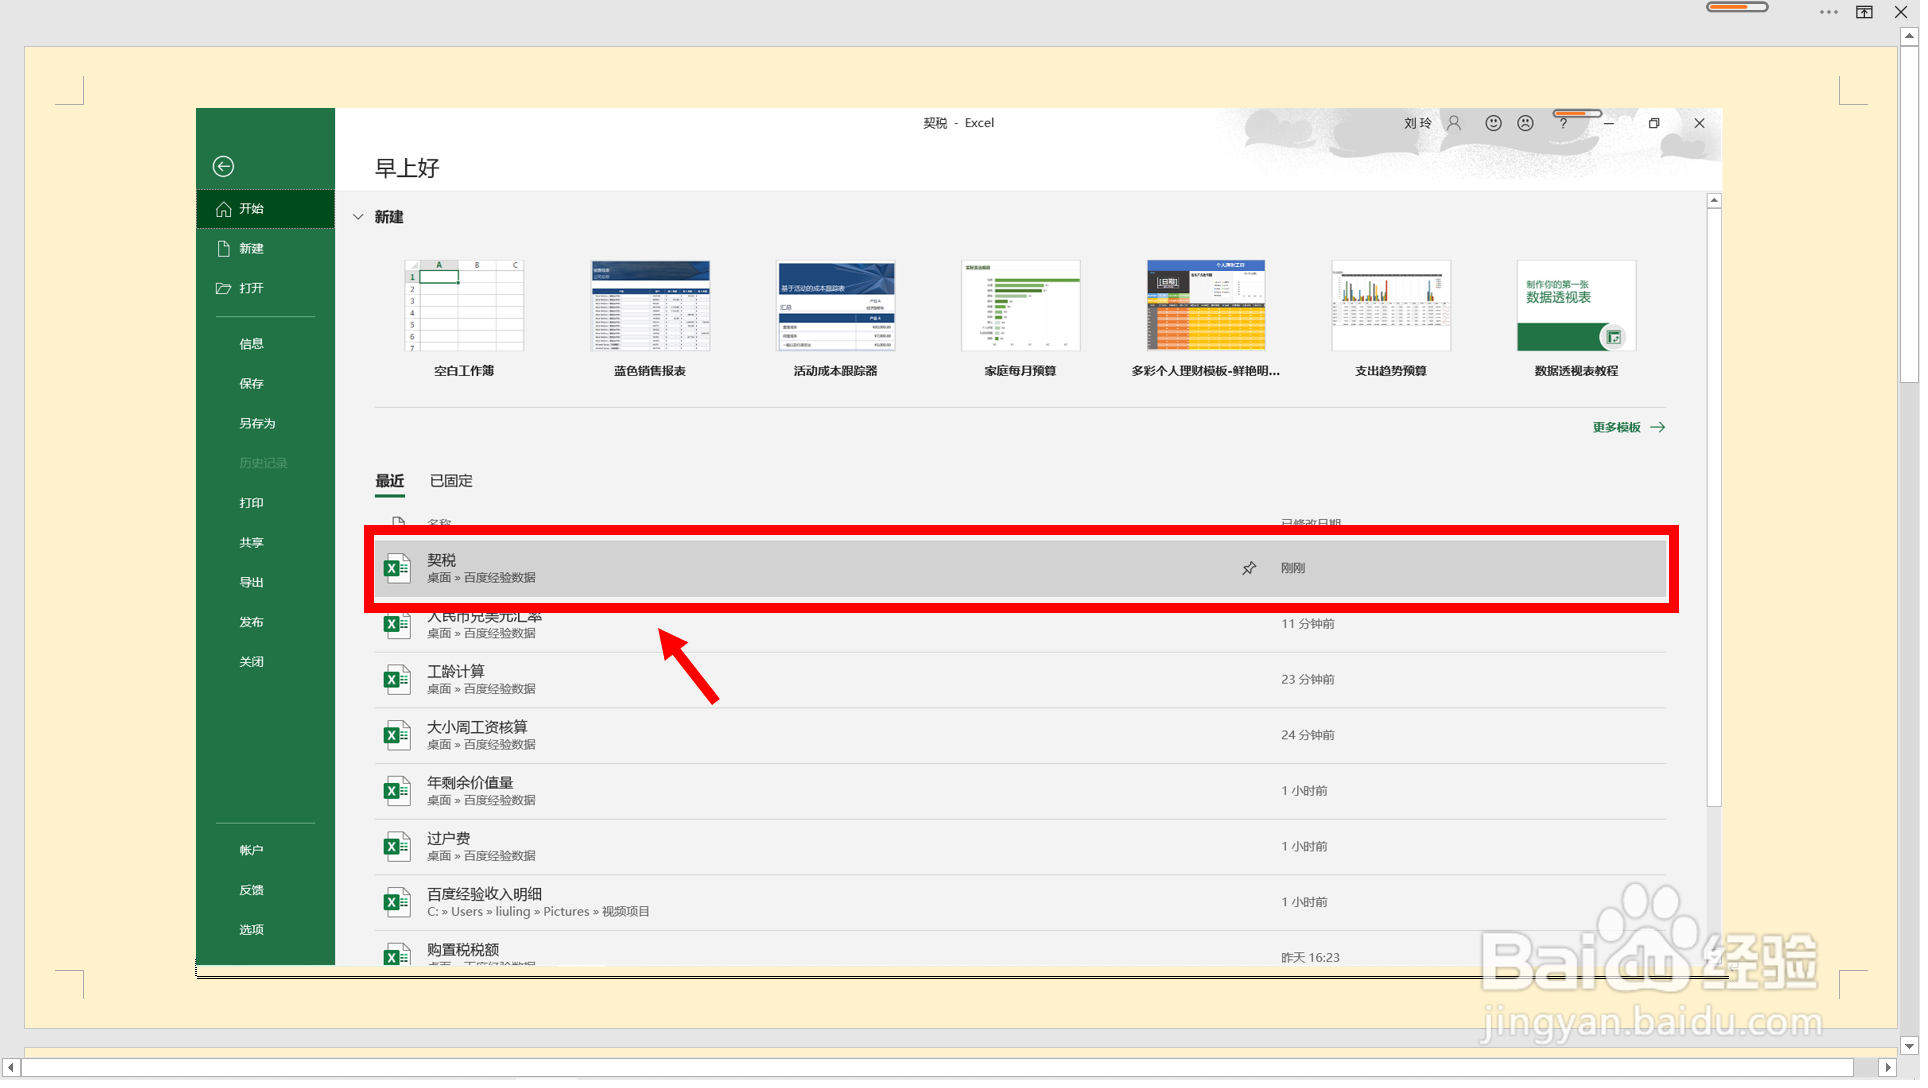Open the recent file 百度经验收入明细
Screen dimensions: 1928x1088
pyautogui.click(x=1024, y=907)
